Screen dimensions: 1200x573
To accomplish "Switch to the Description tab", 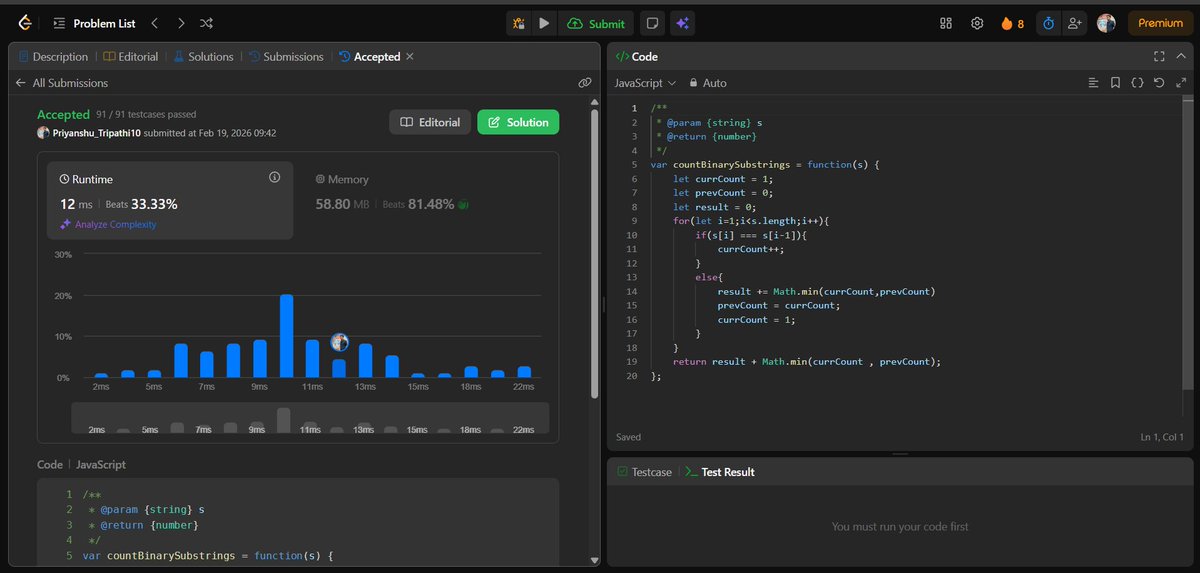I will [52, 57].
